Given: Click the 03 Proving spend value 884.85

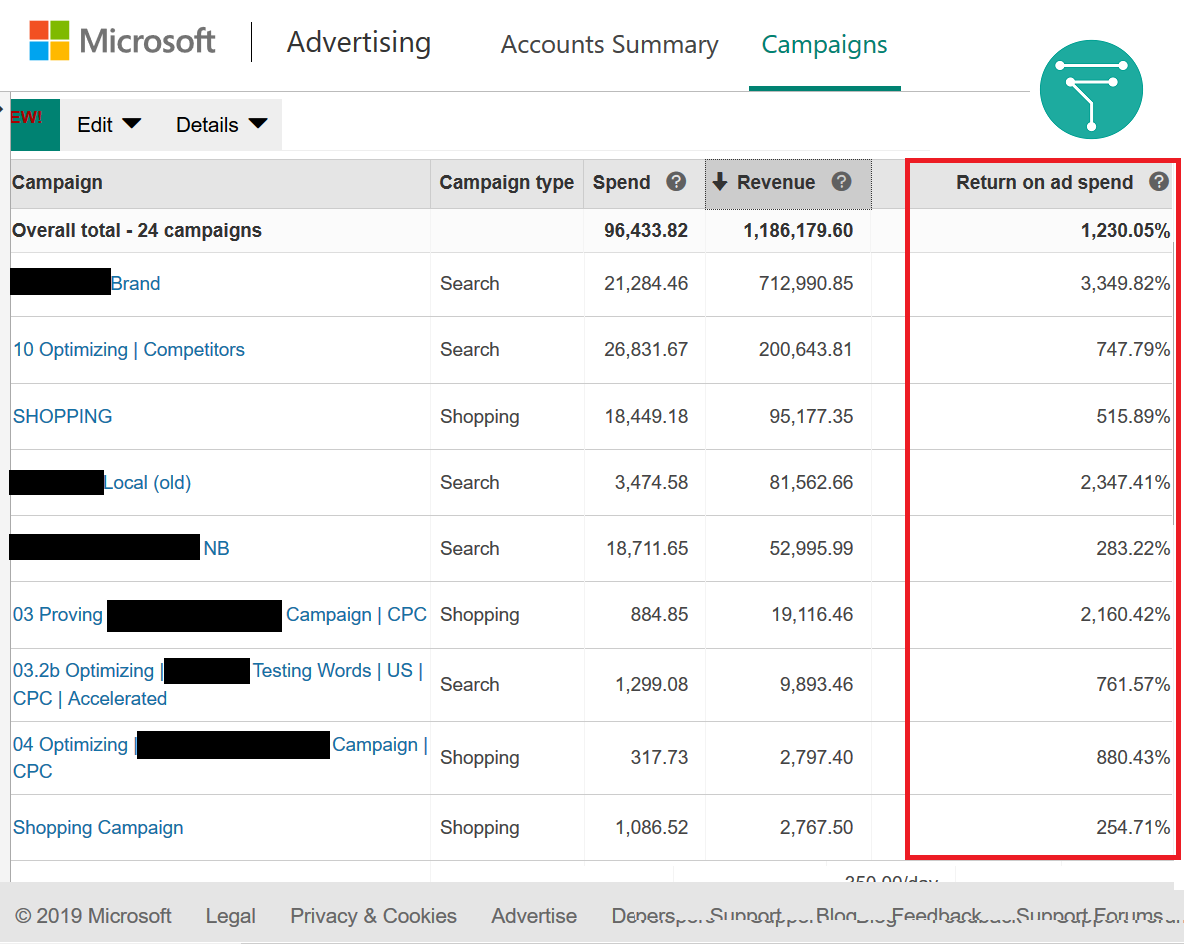Looking at the screenshot, I should tap(659, 615).
